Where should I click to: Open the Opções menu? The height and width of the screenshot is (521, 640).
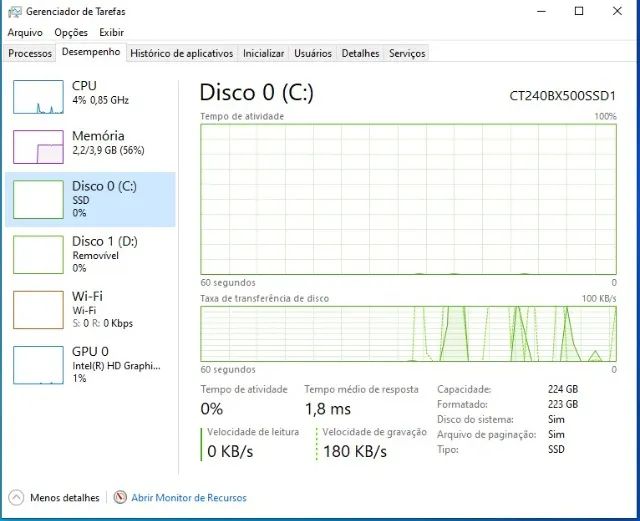tap(71, 32)
